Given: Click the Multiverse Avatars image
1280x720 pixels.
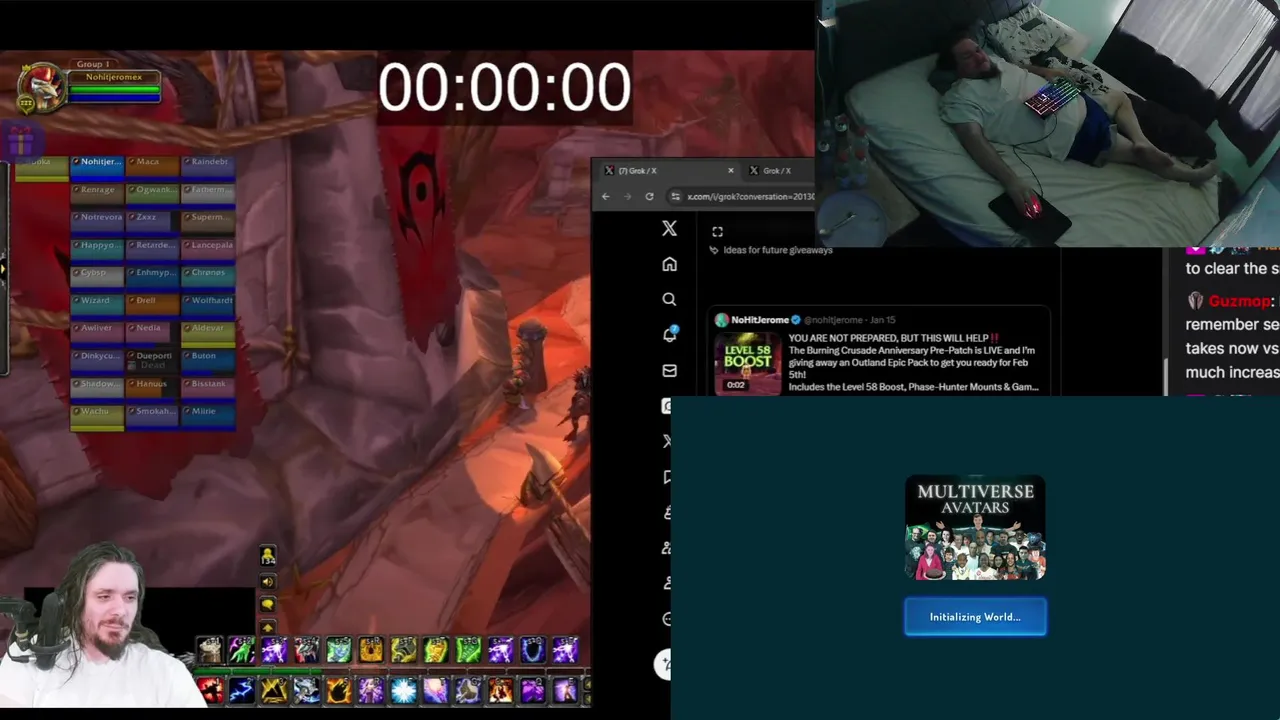Looking at the screenshot, I should tap(975, 528).
